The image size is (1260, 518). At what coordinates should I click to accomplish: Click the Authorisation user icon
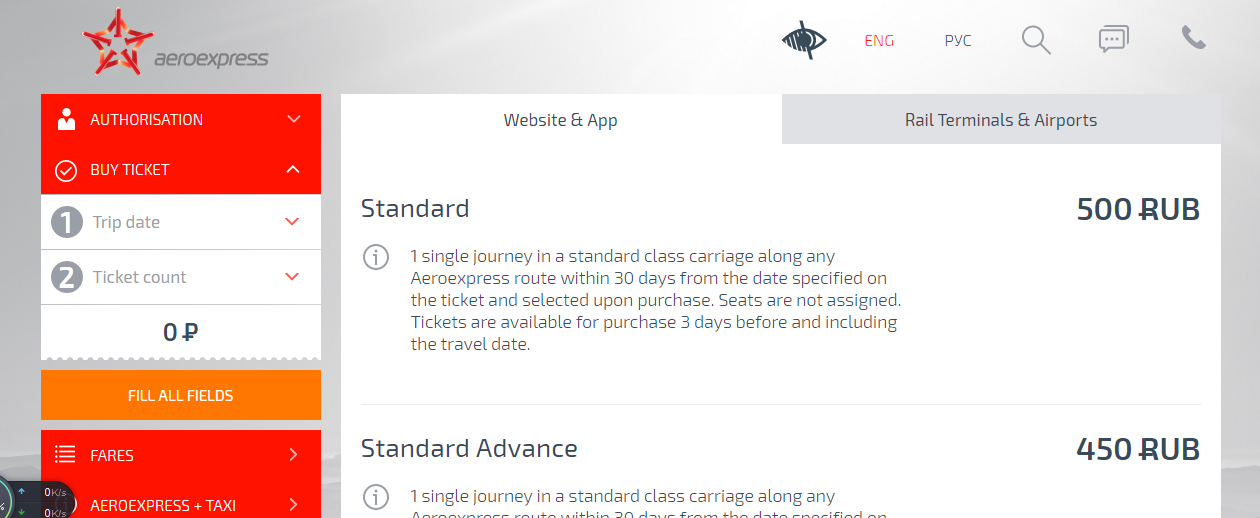pos(67,119)
